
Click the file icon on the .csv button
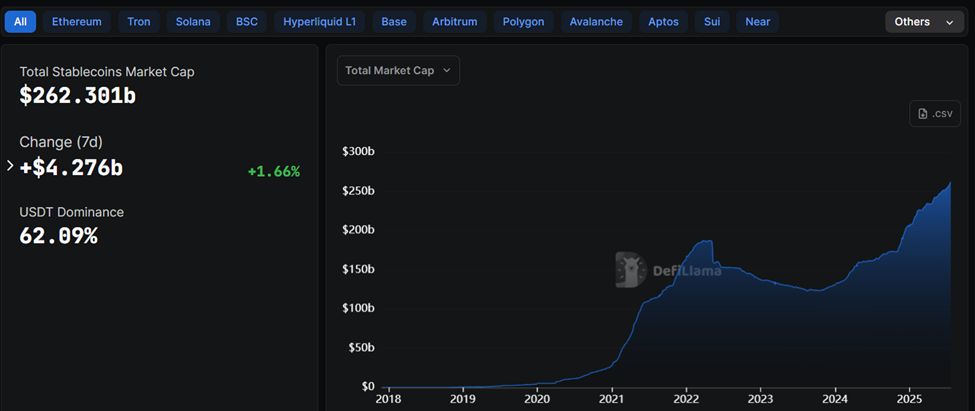[x=923, y=114]
